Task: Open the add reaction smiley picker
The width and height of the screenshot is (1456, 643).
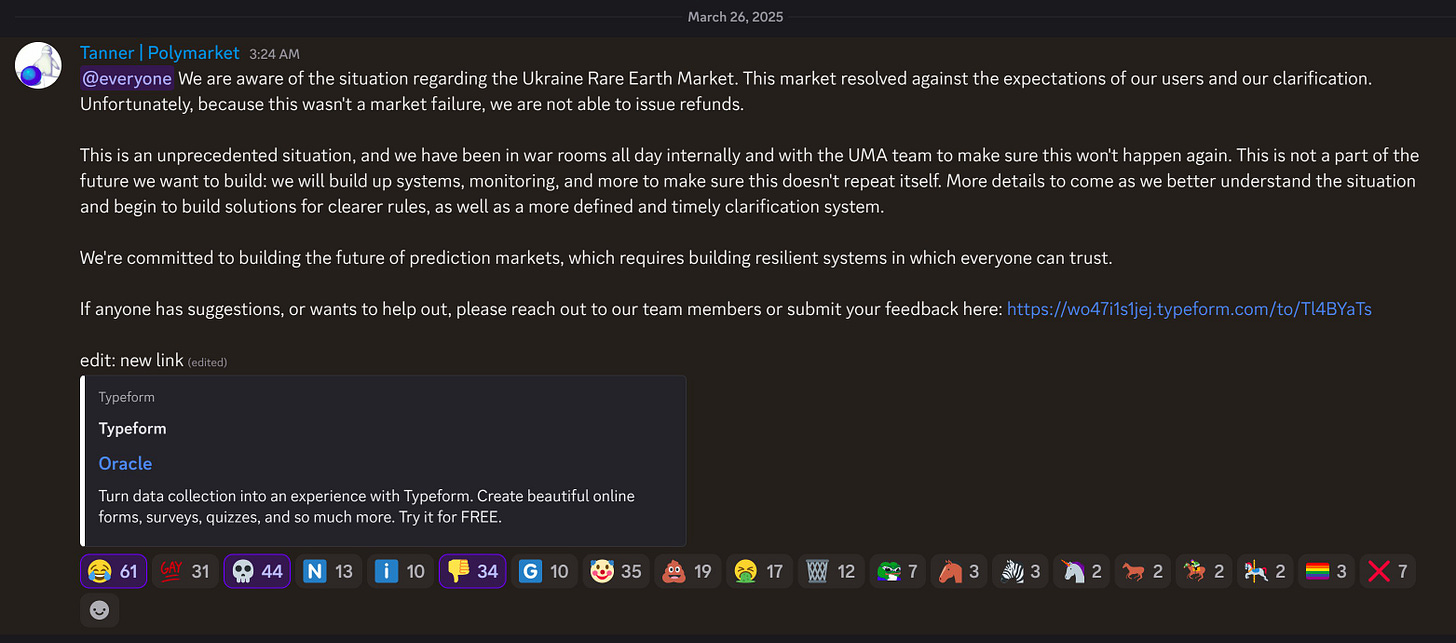Action: tap(99, 610)
